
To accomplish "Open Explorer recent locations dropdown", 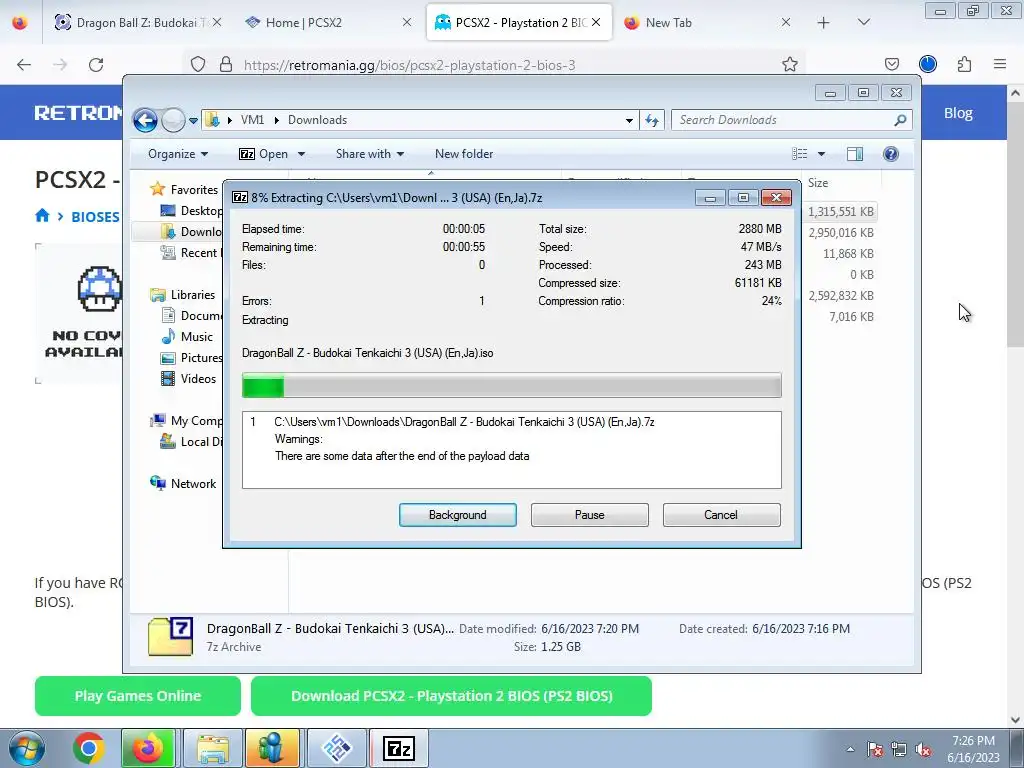I will (193, 121).
